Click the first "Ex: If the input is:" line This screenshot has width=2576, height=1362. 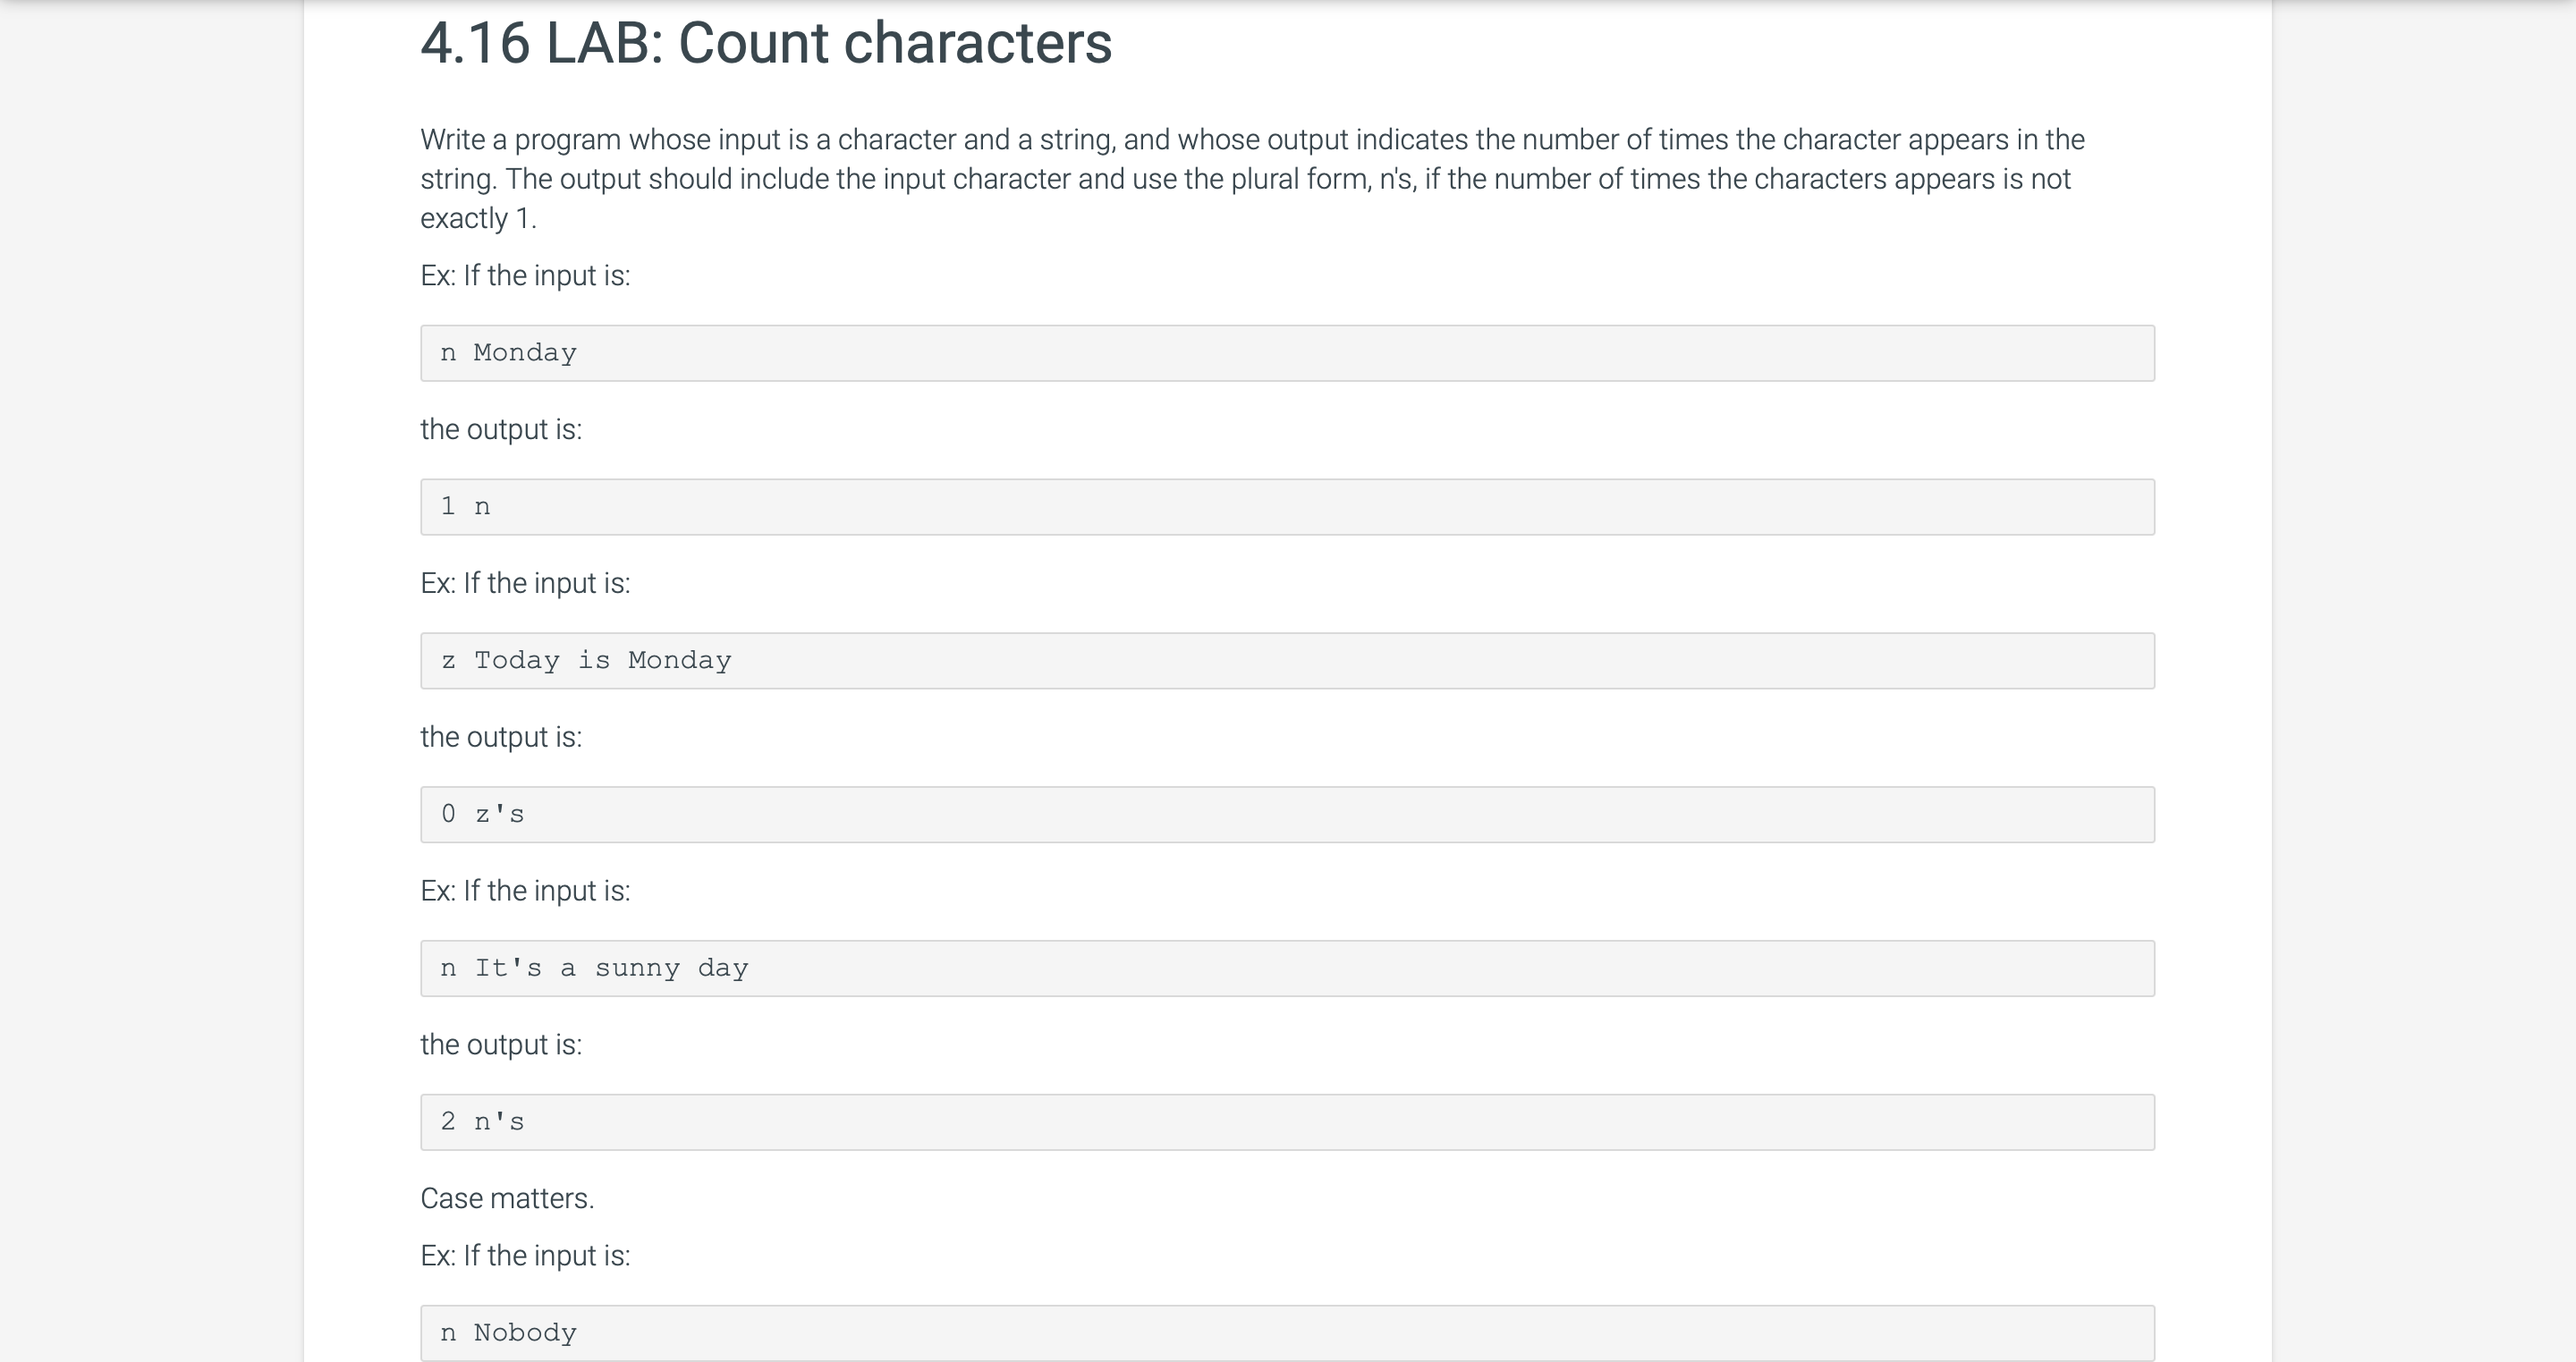point(525,276)
